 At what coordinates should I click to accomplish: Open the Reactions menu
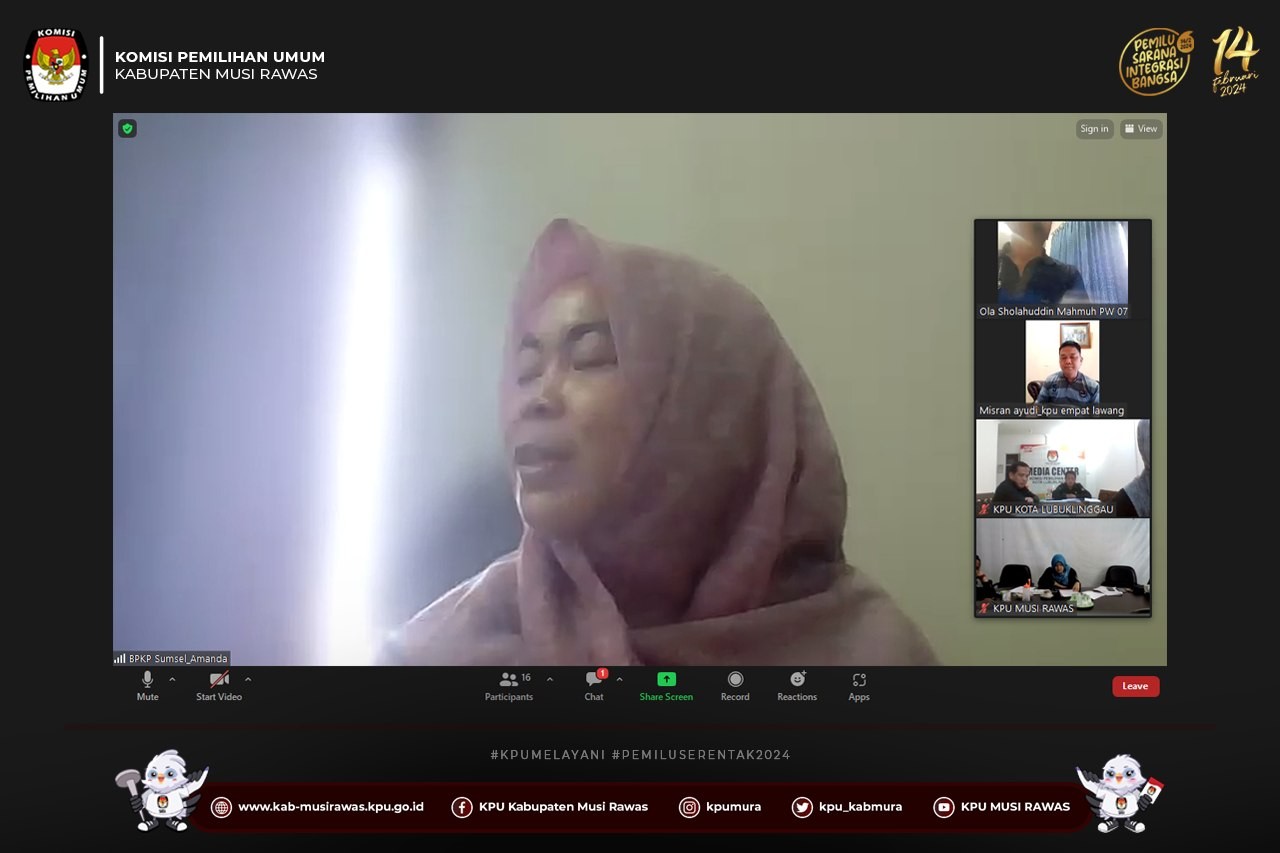tap(797, 685)
